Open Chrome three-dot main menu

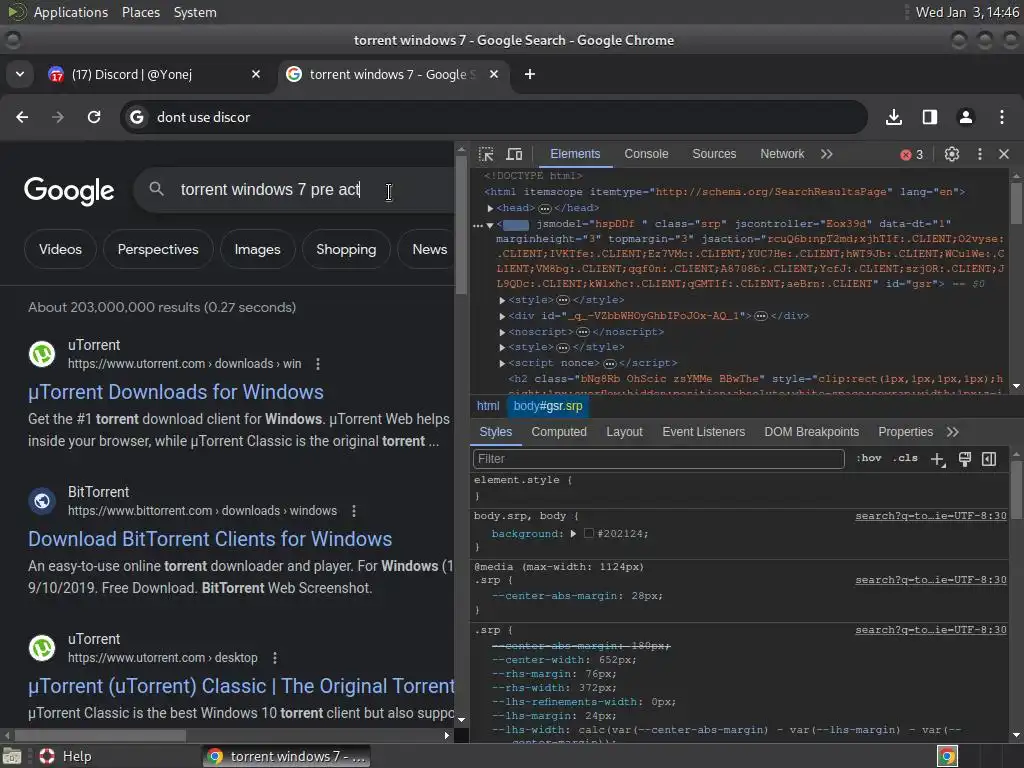[1002, 117]
